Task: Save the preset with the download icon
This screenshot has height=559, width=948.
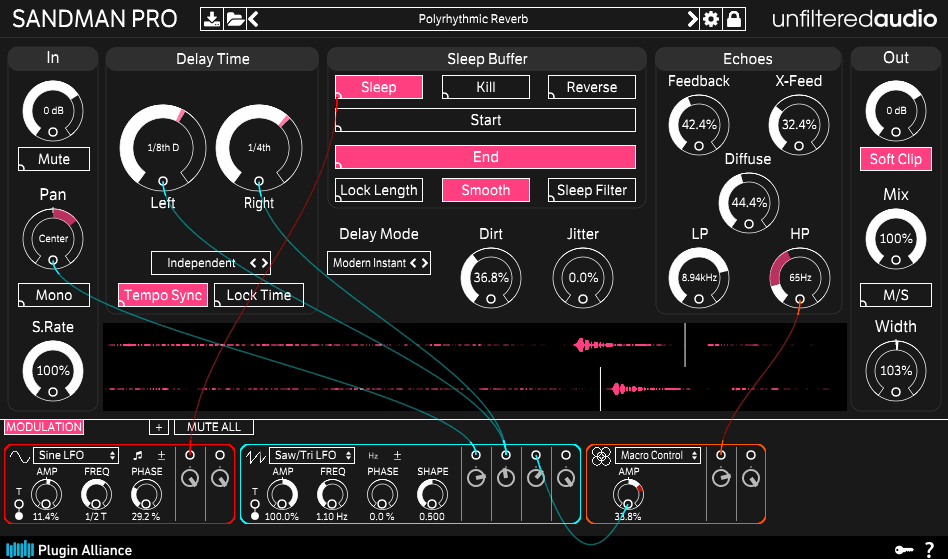Action: (212, 19)
